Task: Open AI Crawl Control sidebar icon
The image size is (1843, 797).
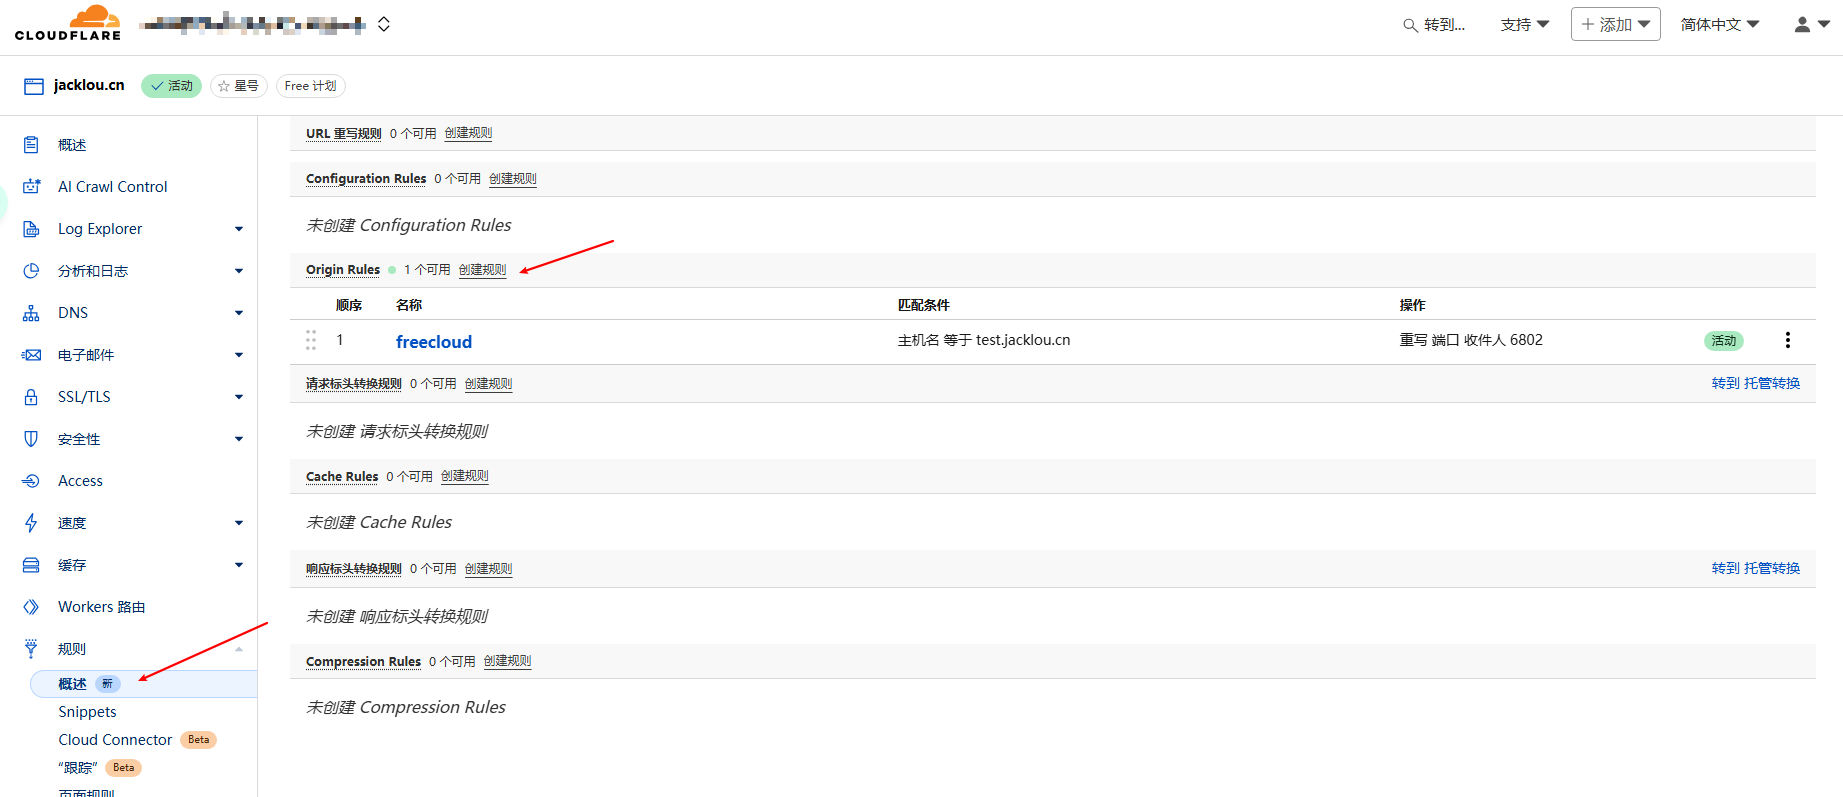Action: (x=31, y=187)
